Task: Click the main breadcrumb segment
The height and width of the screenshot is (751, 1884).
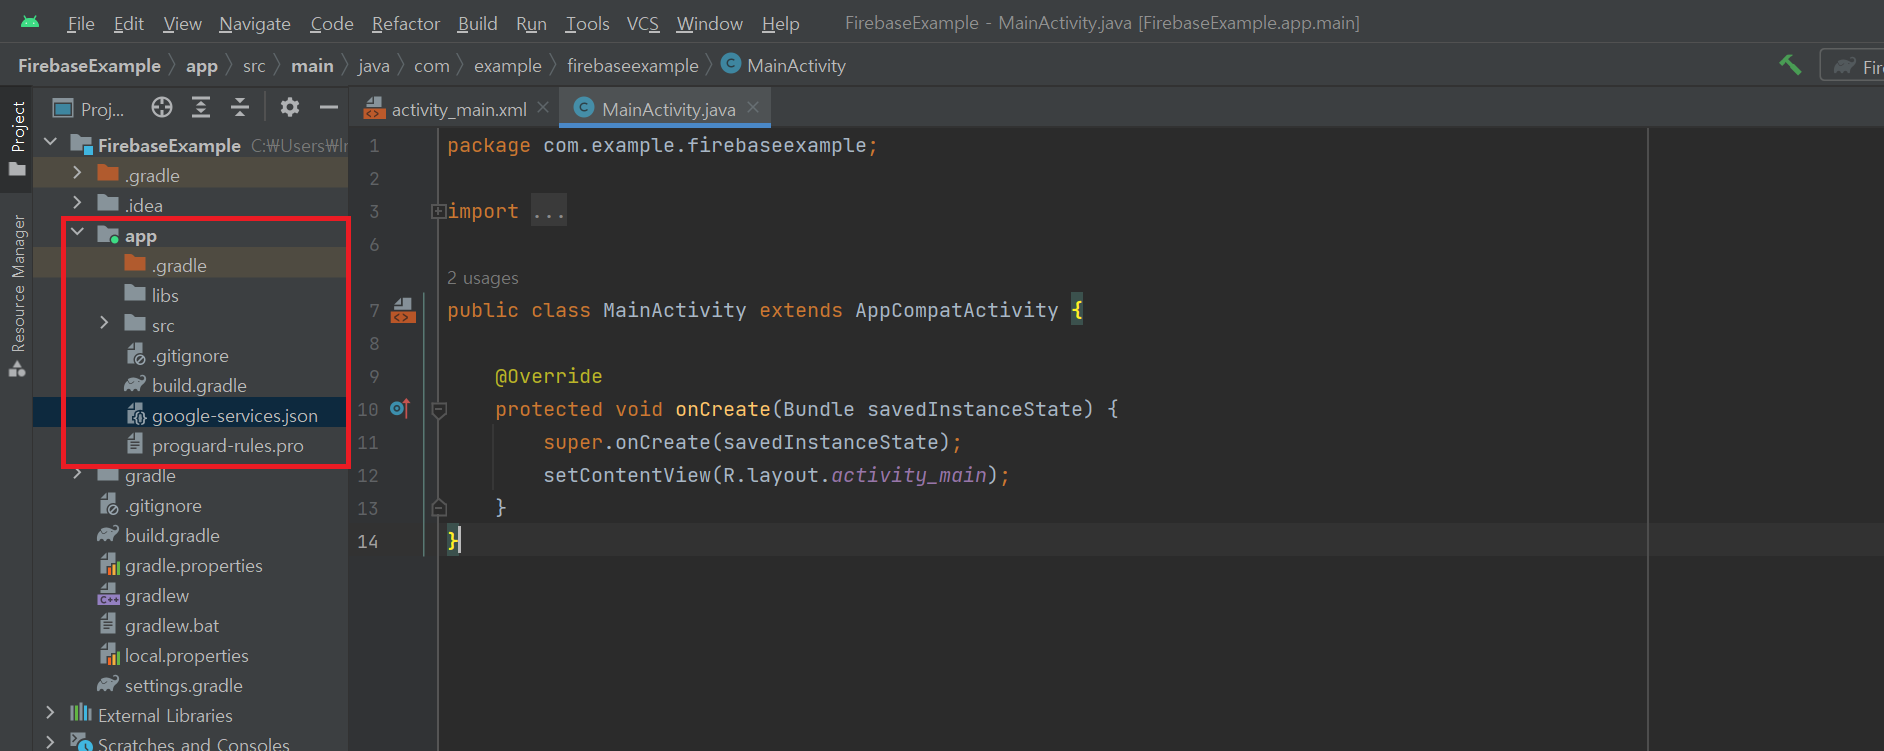Action: (312, 66)
